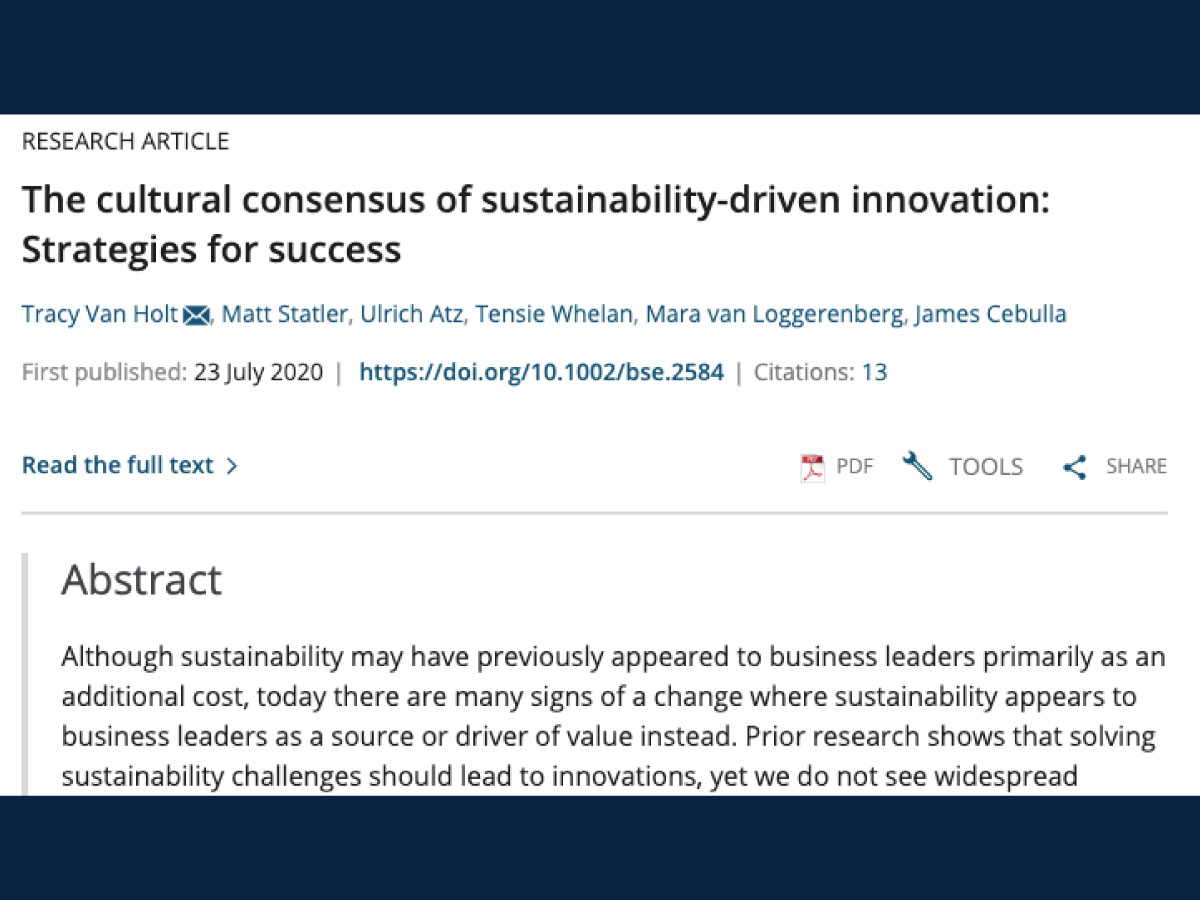Click author Mara van Loggerenberg
The width and height of the screenshot is (1200, 900).
click(774, 315)
